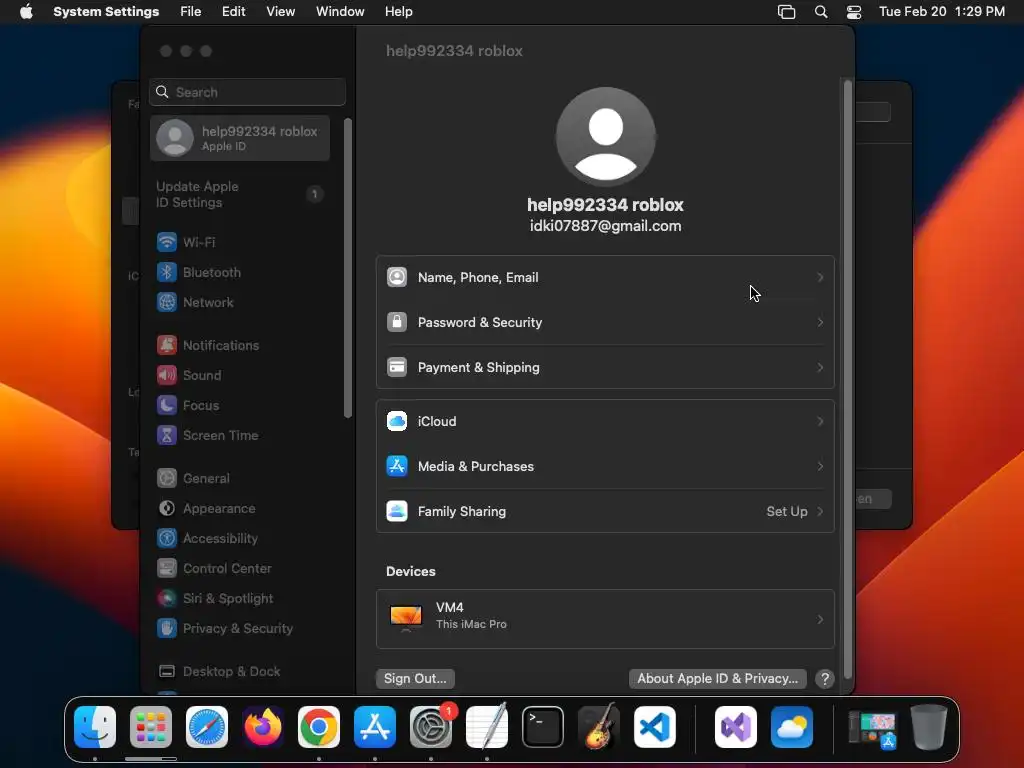Viewport: 1024px width, 768px height.
Task: Launch Safari from the Dock
Action: (x=207, y=727)
